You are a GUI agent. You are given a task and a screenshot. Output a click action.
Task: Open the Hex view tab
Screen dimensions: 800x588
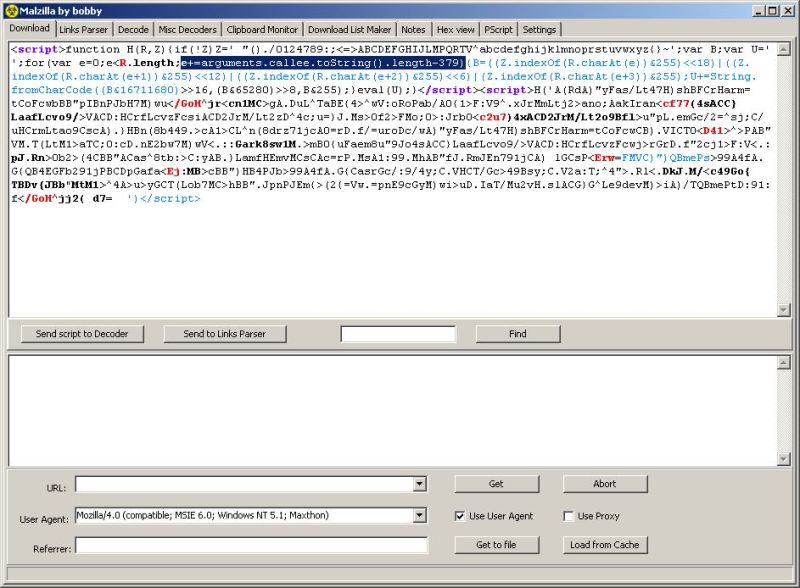[455, 29]
